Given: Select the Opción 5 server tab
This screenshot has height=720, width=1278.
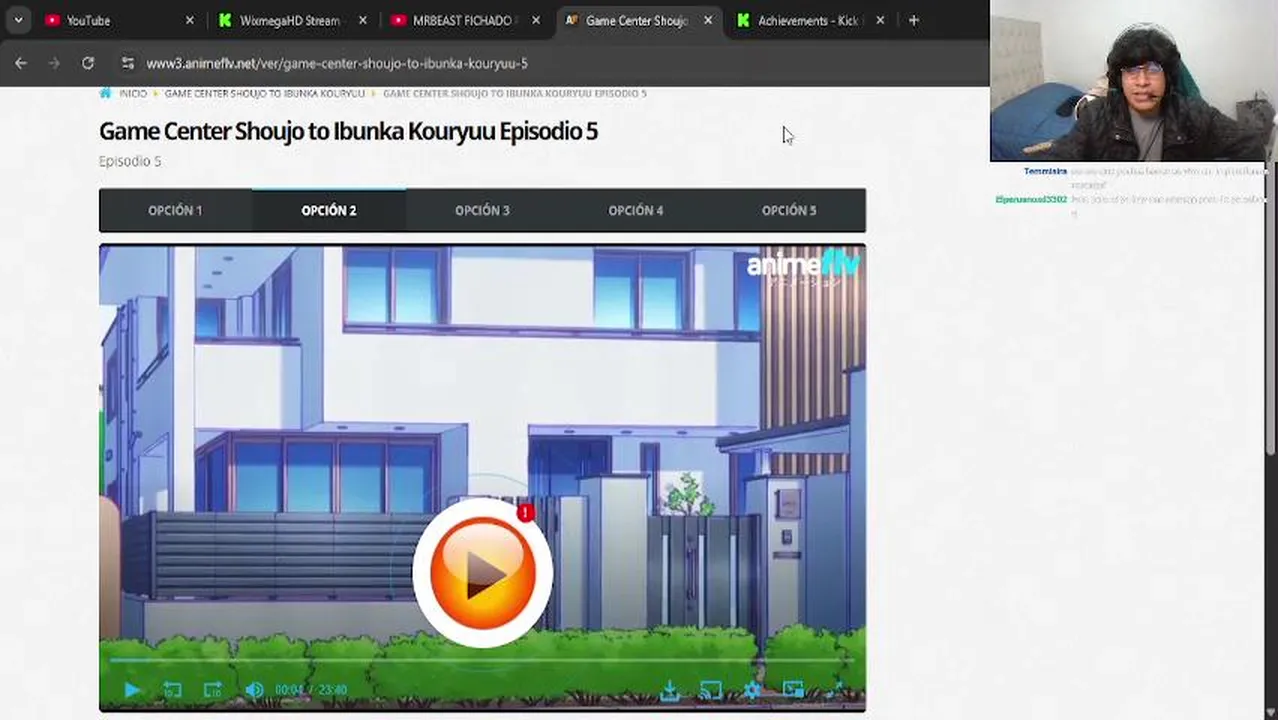Looking at the screenshot, I should coord(789,210).
